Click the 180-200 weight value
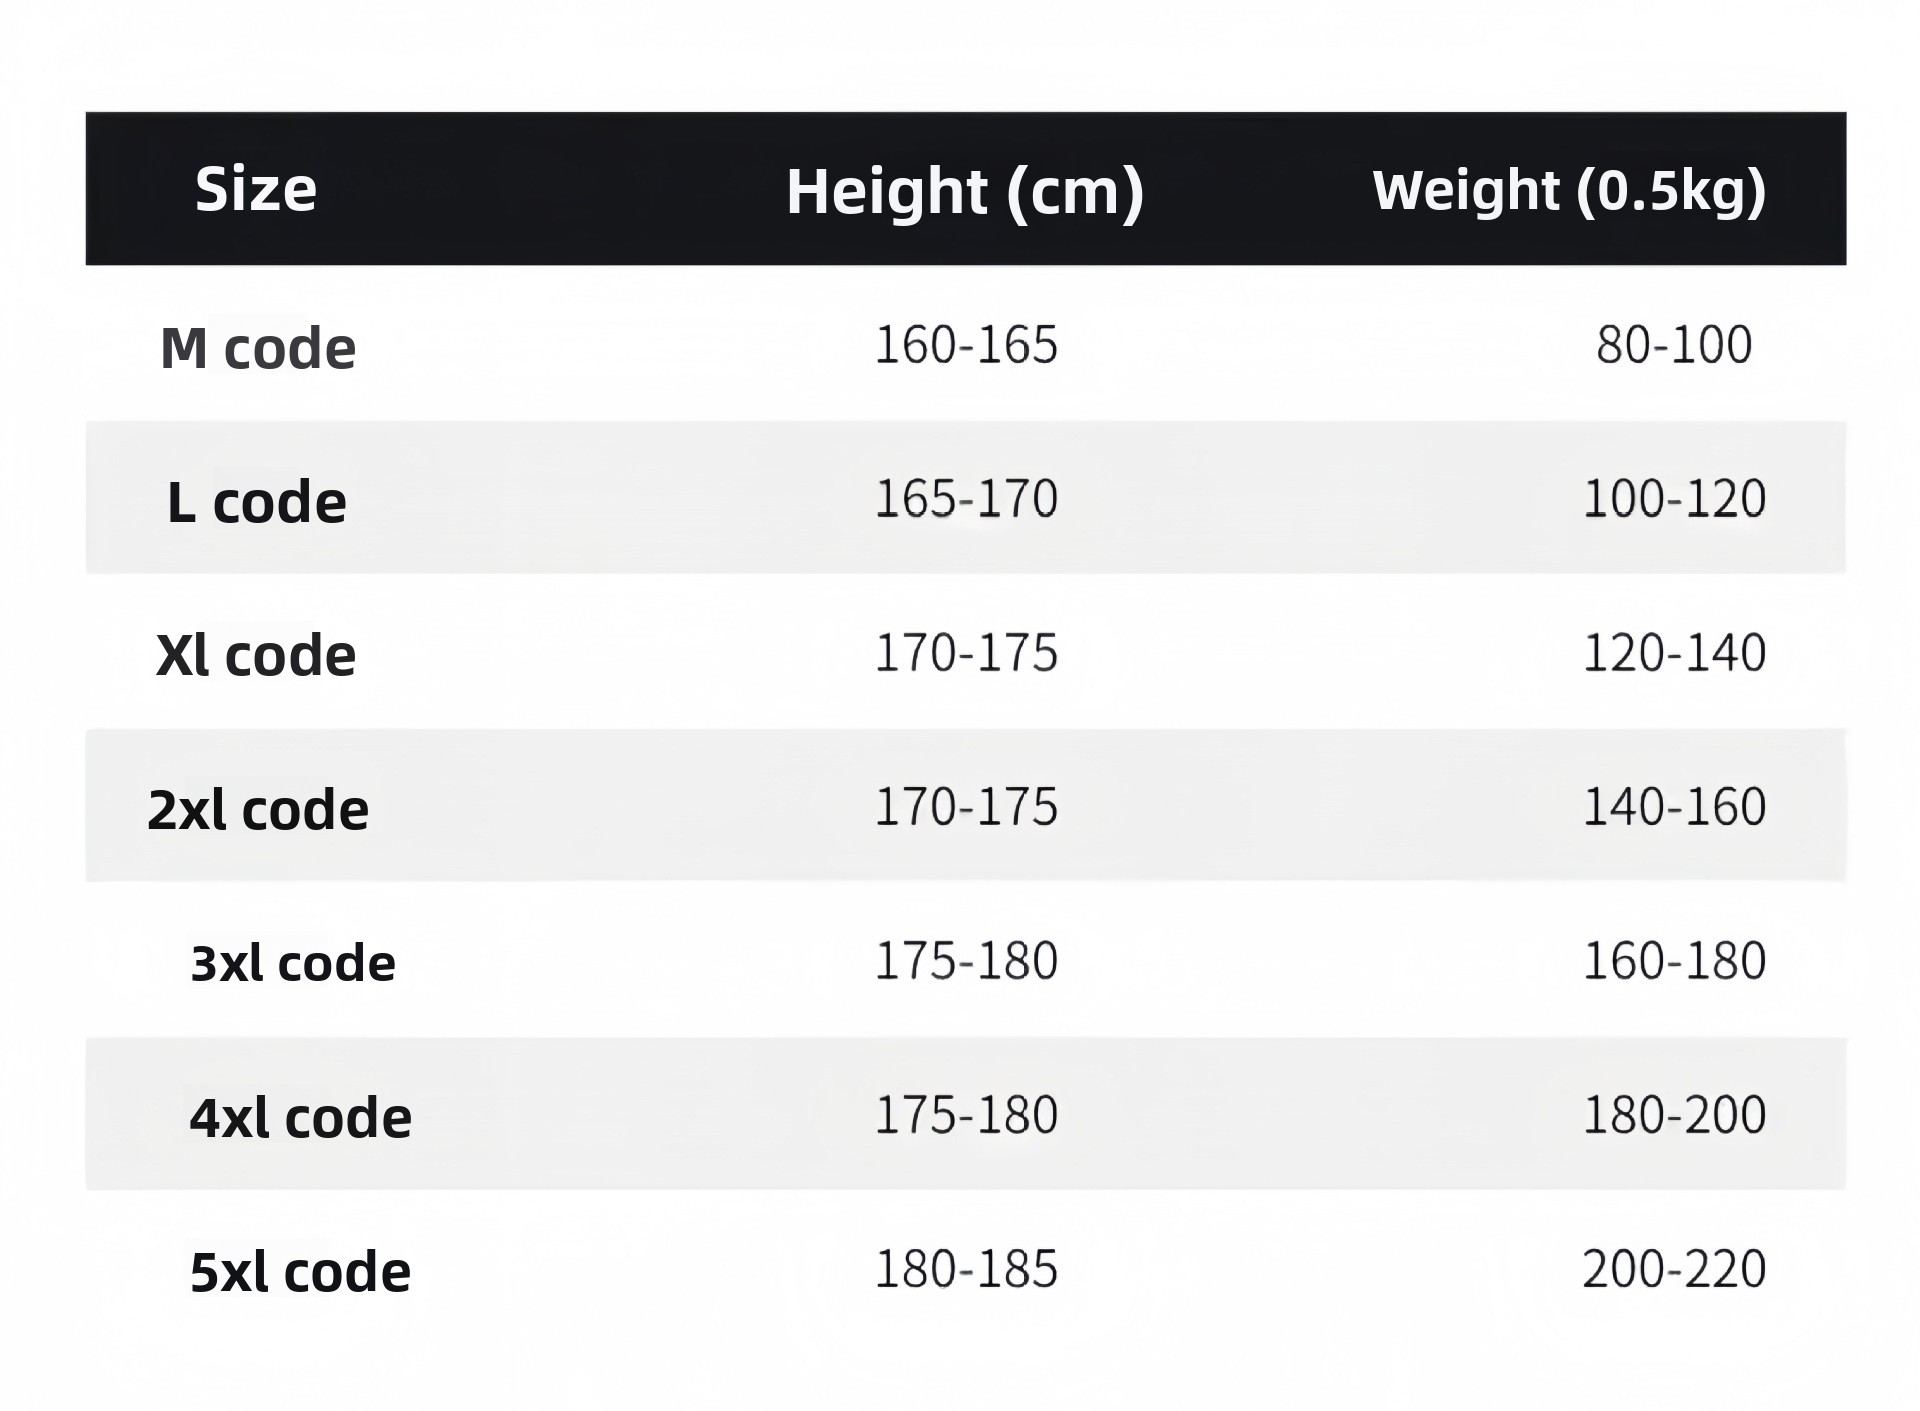 (x=1674, y=1115)
